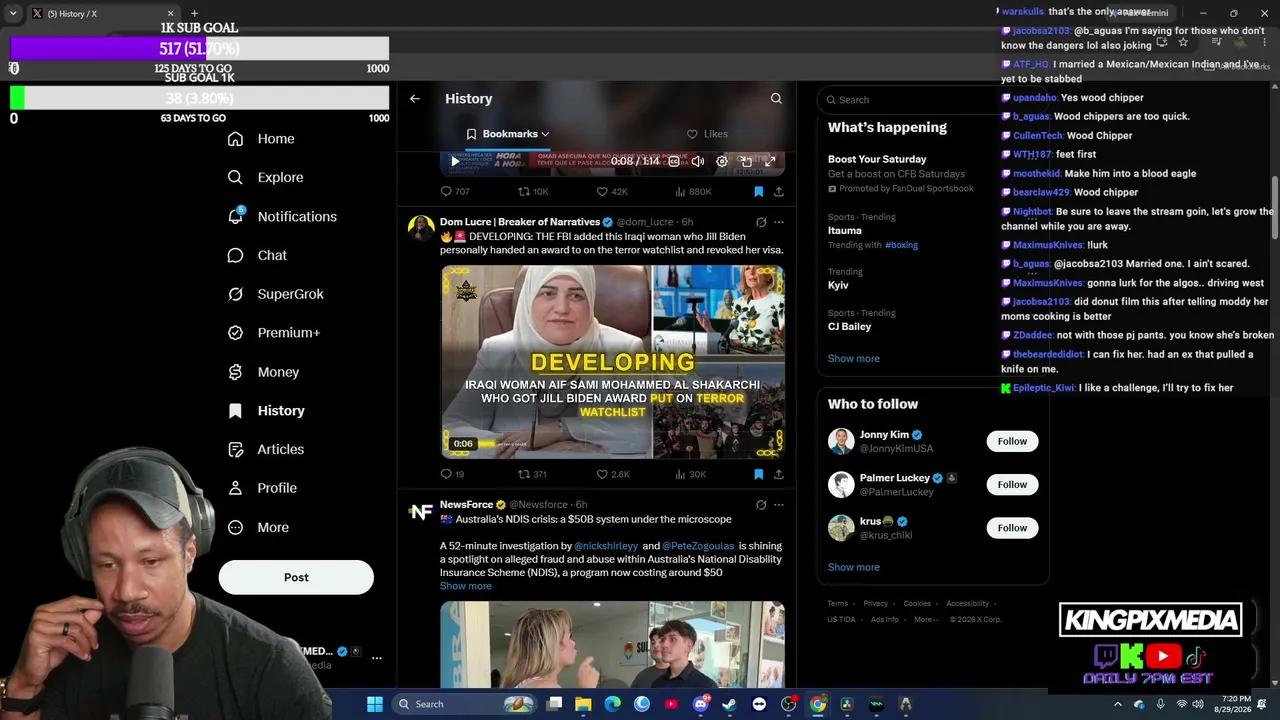Viewport: 1280px width, 720px height.
Task: Mute the video using the volume icon
Action: [x=697, y=161]
